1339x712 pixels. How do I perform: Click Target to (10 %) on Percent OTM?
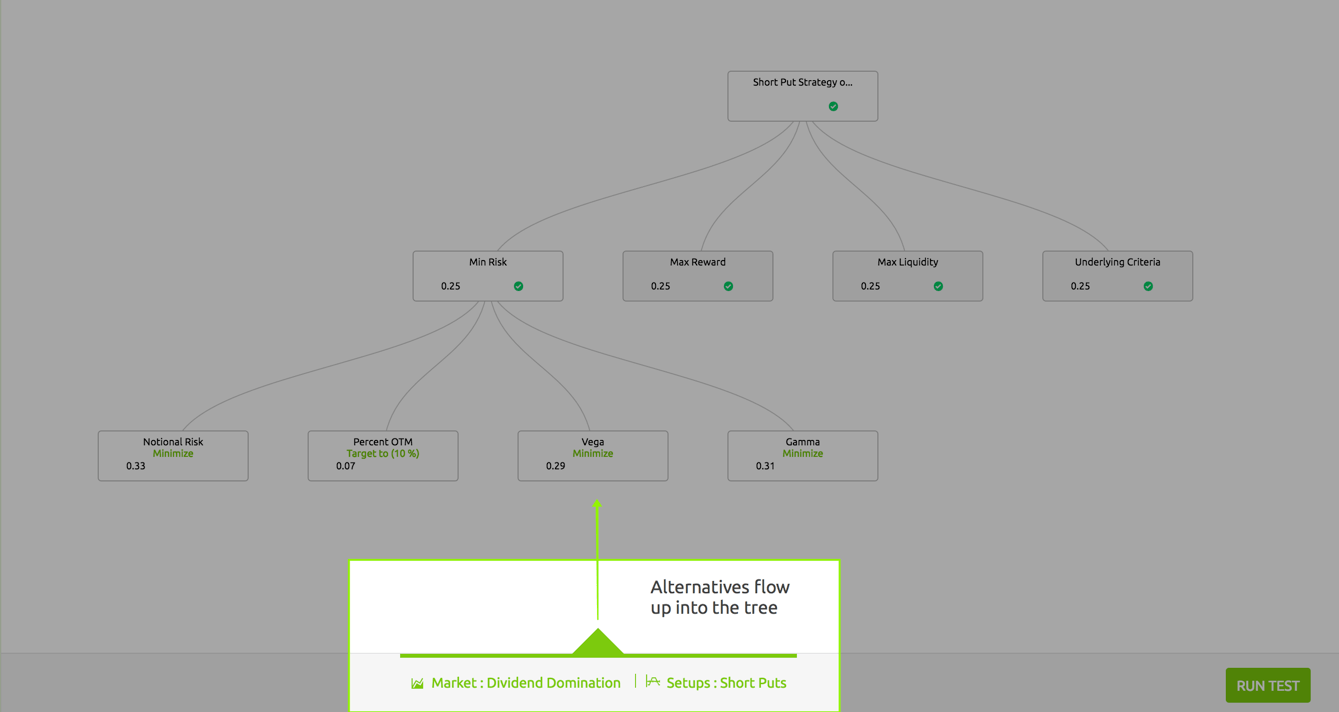pyautogui.click(x=382, y=452)
